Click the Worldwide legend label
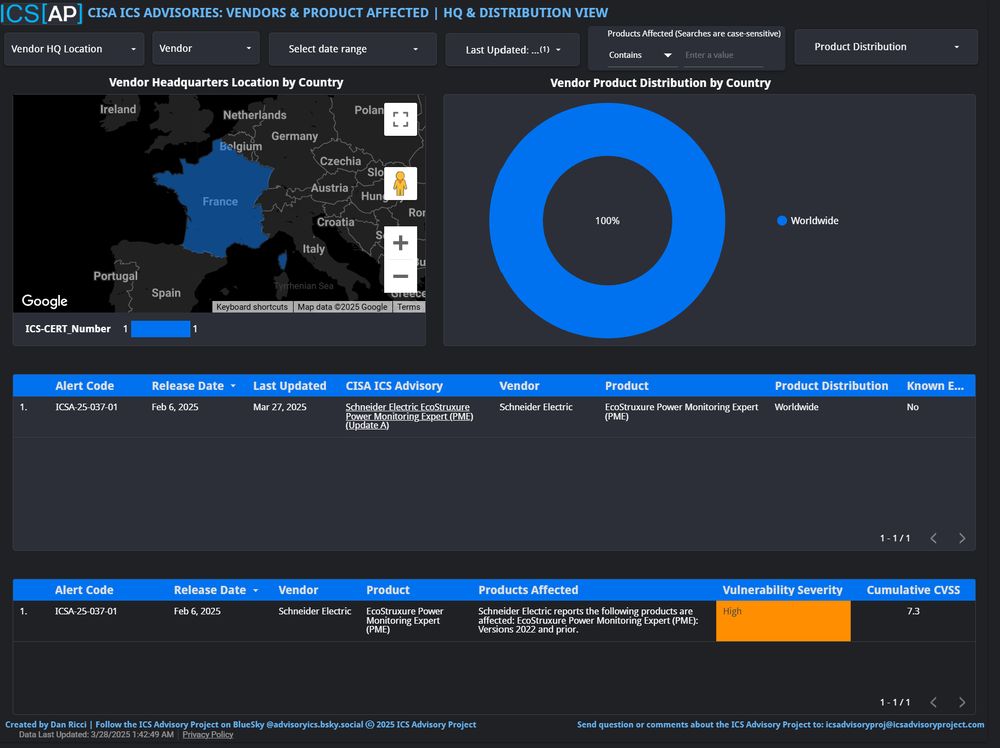Screen dimensions: 1000x748 pos(814,221)
